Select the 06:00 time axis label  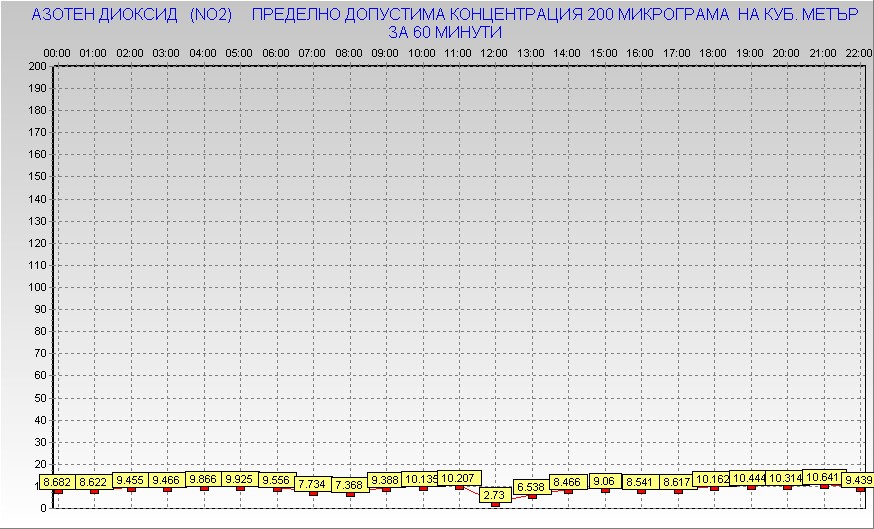point(276,52)
